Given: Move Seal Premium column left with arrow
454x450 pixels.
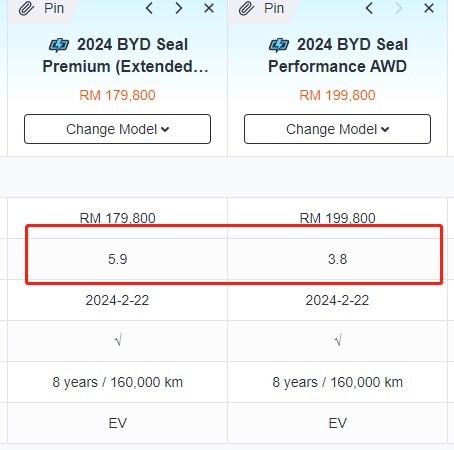Looking at the screenshot, I should tap(149, 8).
